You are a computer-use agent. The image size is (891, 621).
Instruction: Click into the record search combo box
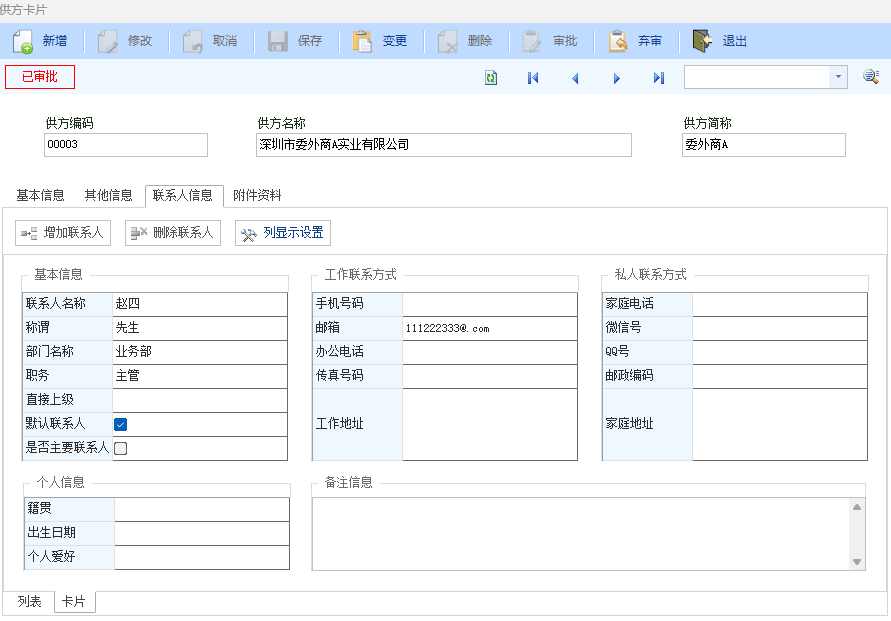click(x=757, y=77)
